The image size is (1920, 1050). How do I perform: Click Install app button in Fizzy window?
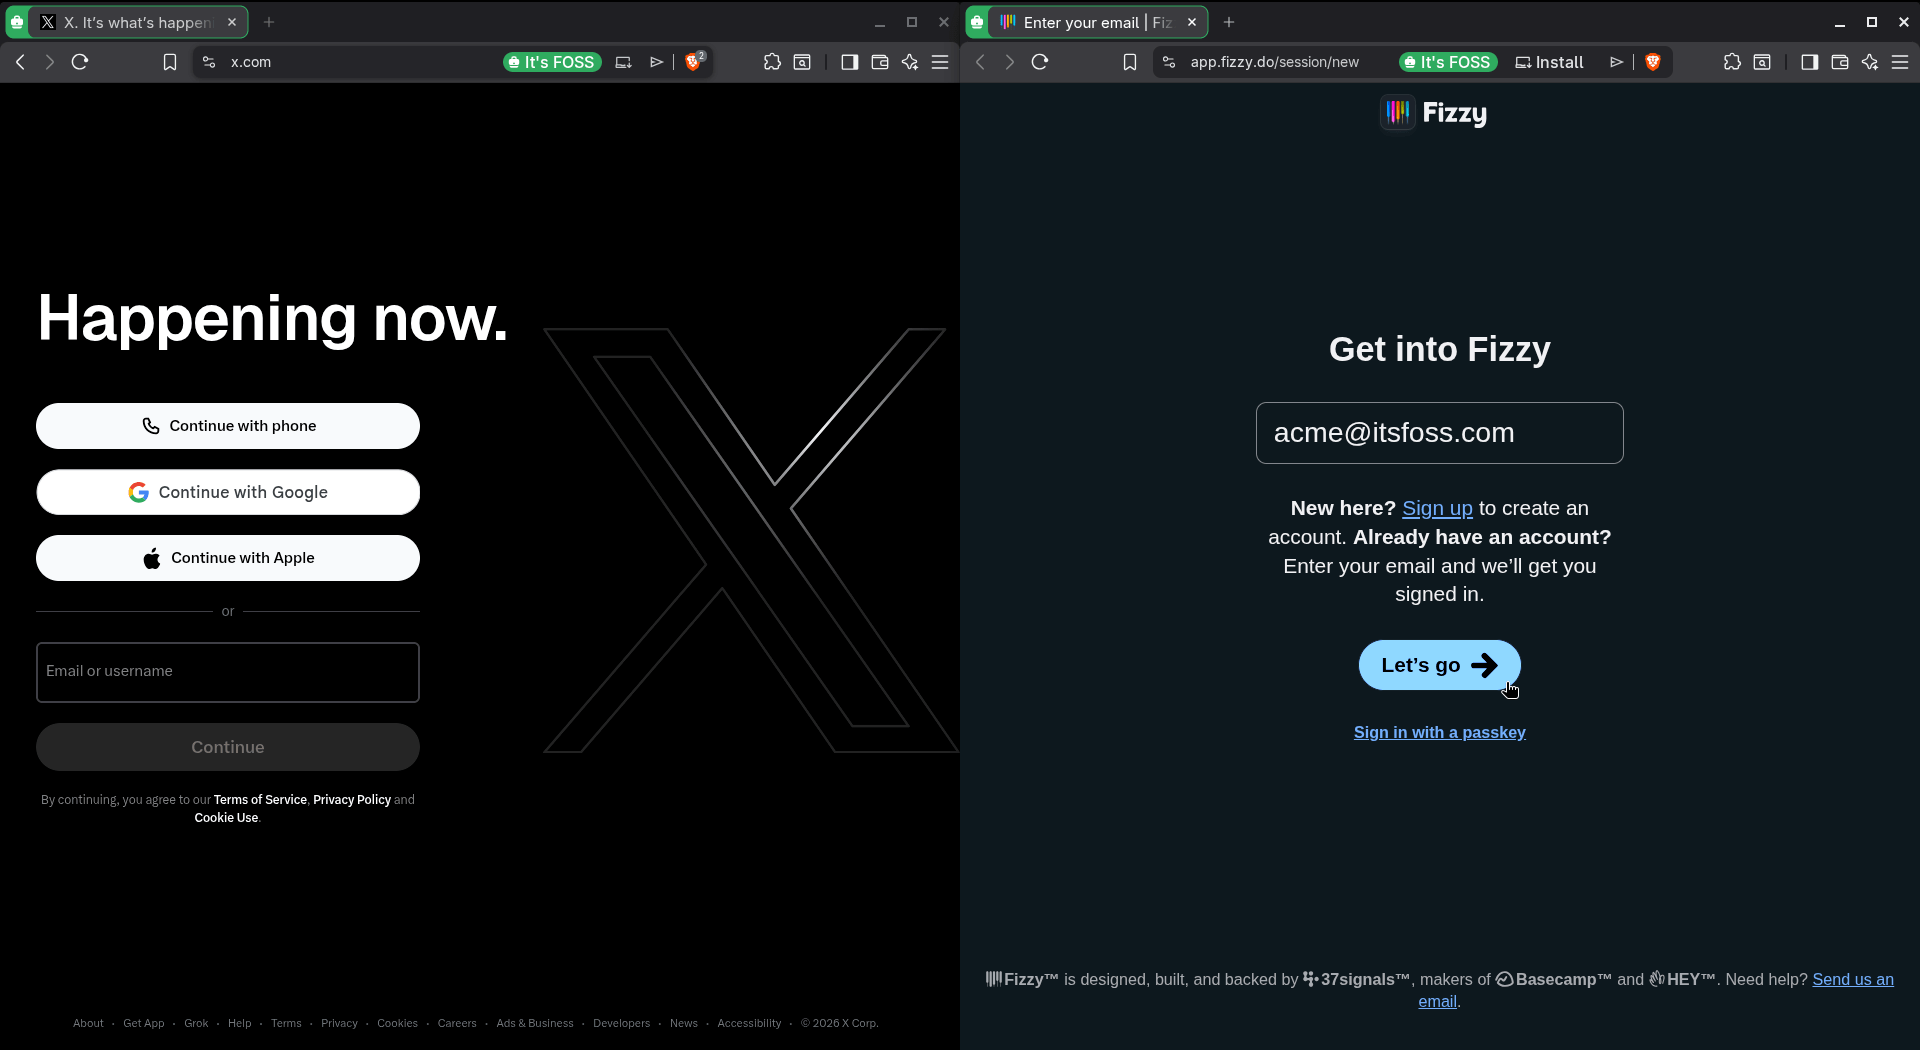(1549, 62)
